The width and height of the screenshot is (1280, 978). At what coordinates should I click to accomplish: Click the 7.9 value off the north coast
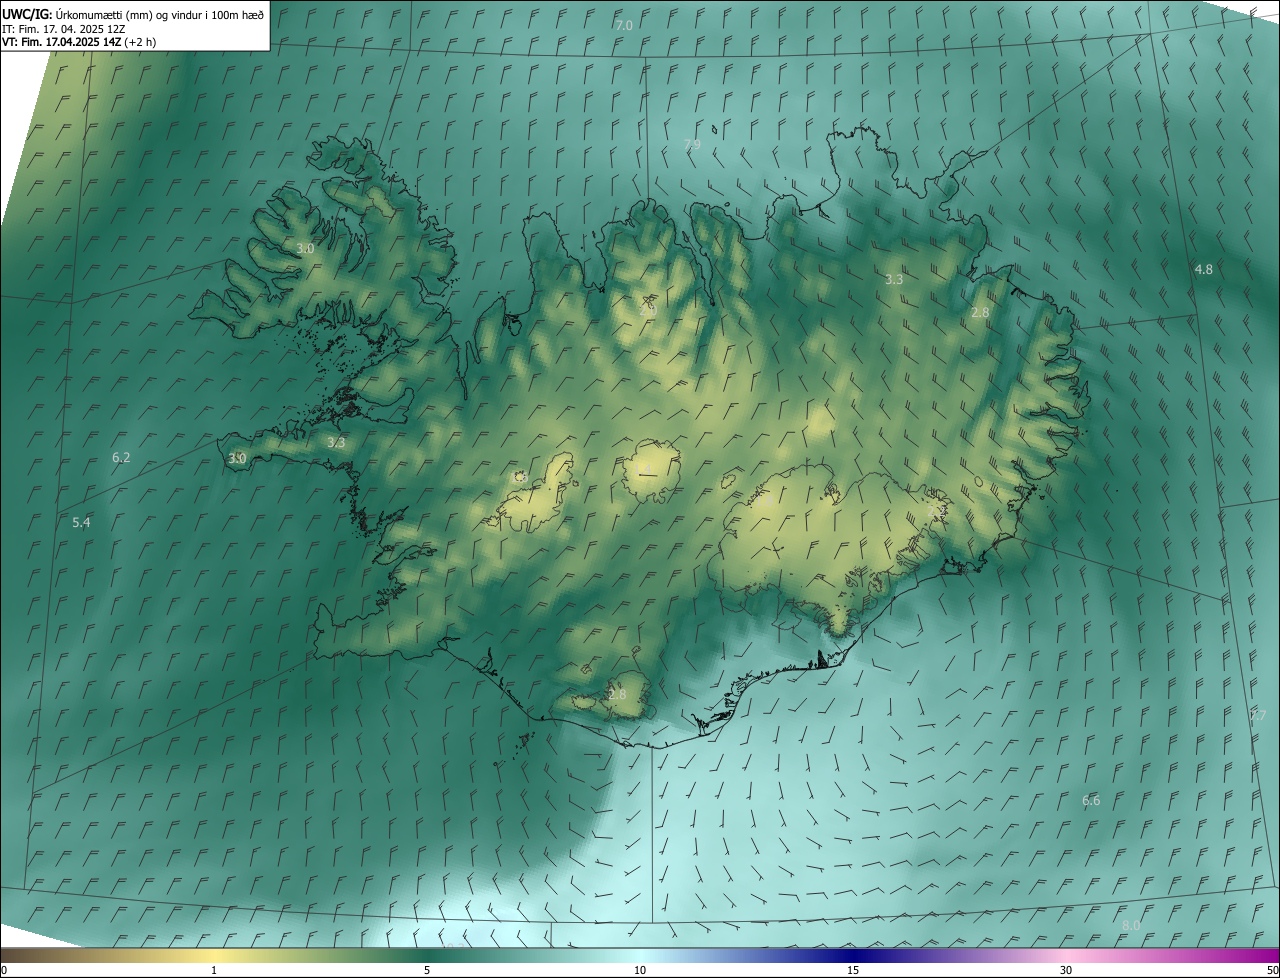[692, 145]
